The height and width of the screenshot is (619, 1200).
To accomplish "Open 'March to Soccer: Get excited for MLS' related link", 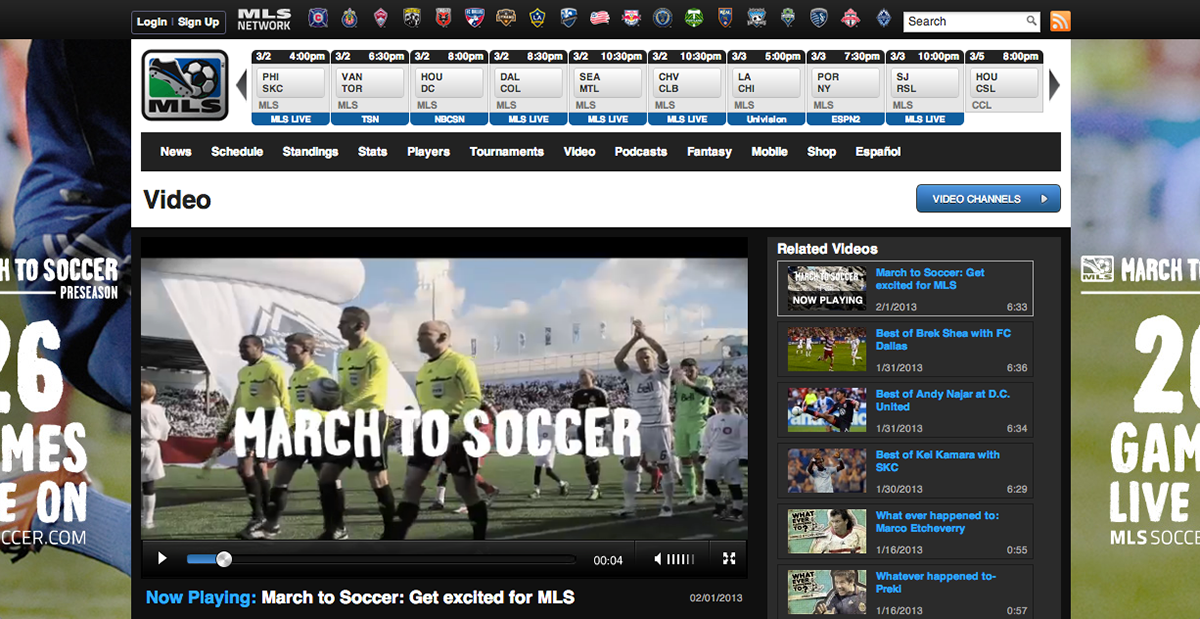I will pos(930,279).
